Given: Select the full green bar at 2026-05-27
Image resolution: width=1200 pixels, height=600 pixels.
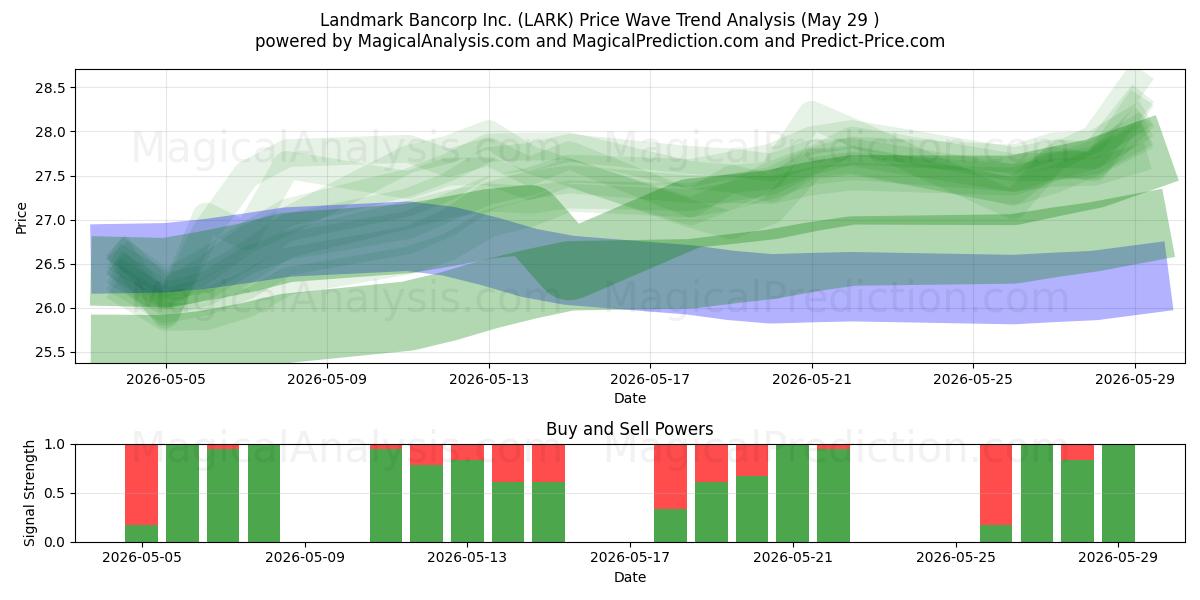Looking at the screenshot, I should [x=1037, y=493].
